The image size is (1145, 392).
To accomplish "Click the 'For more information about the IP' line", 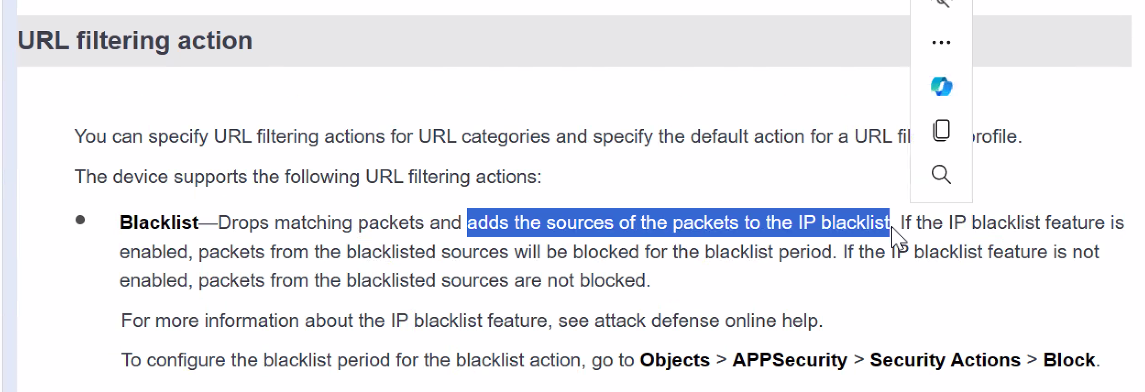I will pyautogui.click(x=472, y=320).
